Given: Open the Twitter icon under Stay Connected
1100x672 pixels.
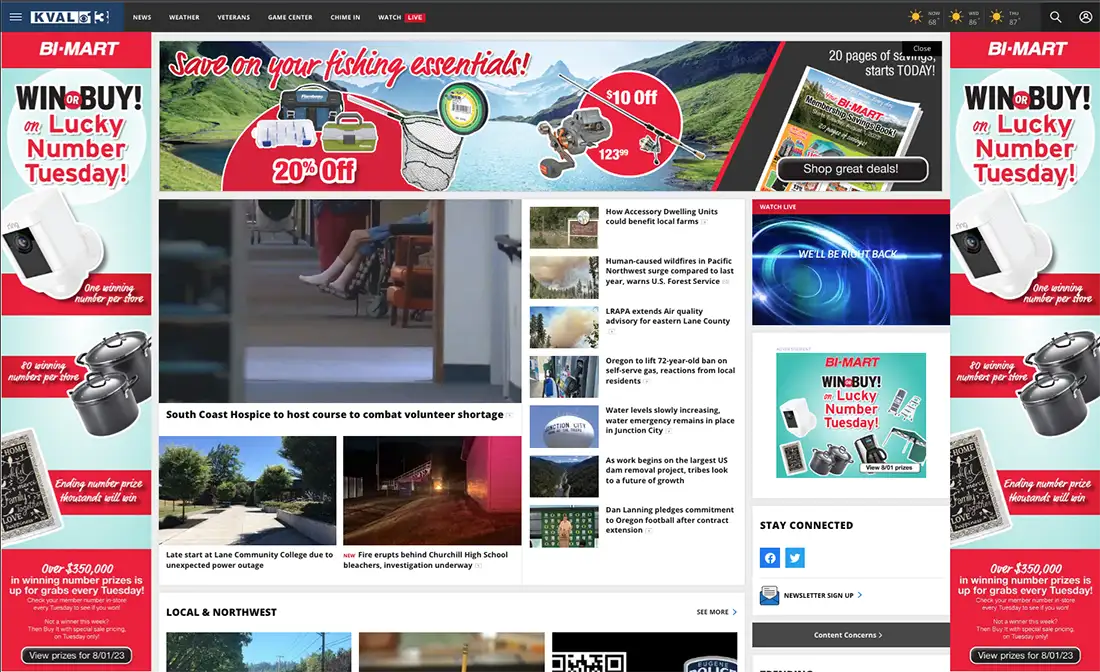Looking at the screenshot, I should pos(795,558).
